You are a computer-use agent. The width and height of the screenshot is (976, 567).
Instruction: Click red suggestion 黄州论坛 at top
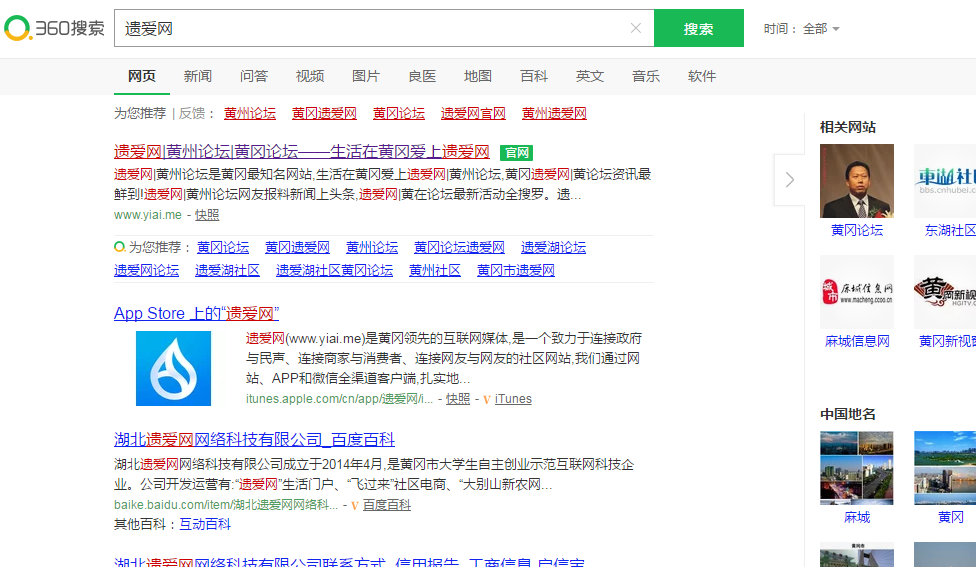pos(250,113)
